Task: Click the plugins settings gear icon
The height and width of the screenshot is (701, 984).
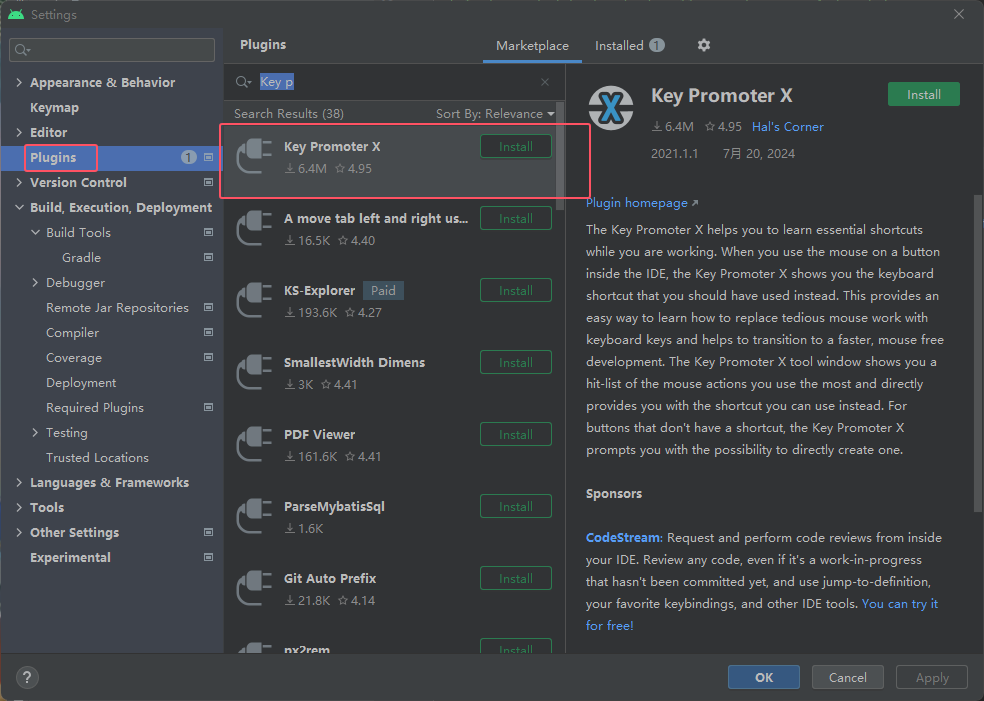Action: (703, 45)
